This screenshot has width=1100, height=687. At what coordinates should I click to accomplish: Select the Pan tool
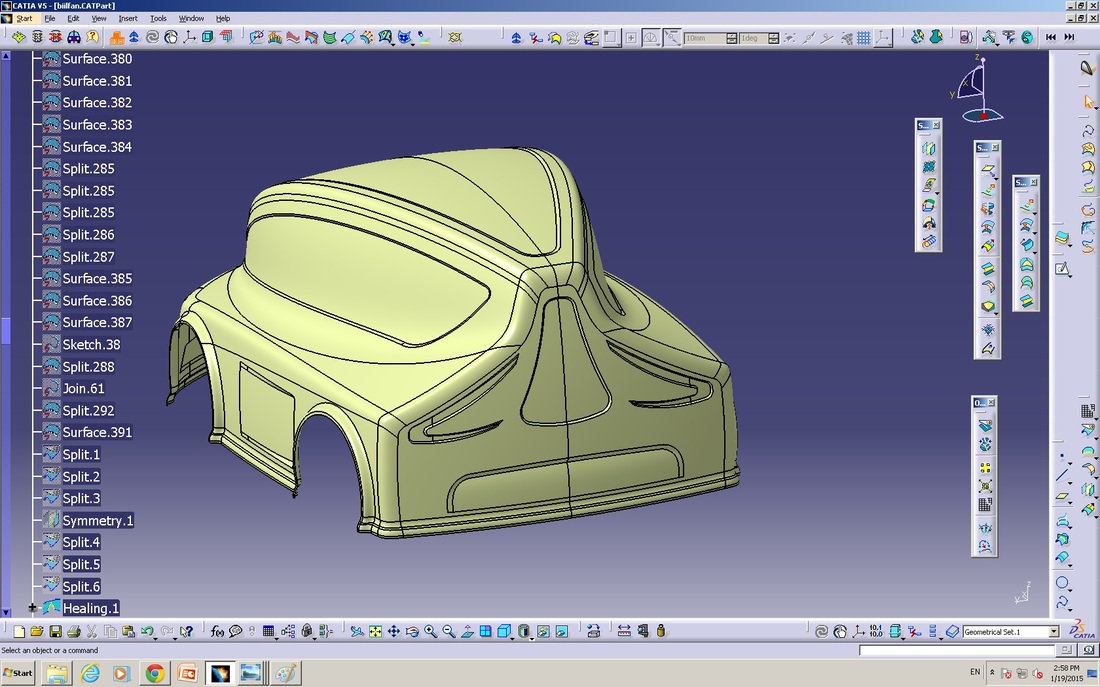click(393, 631)
